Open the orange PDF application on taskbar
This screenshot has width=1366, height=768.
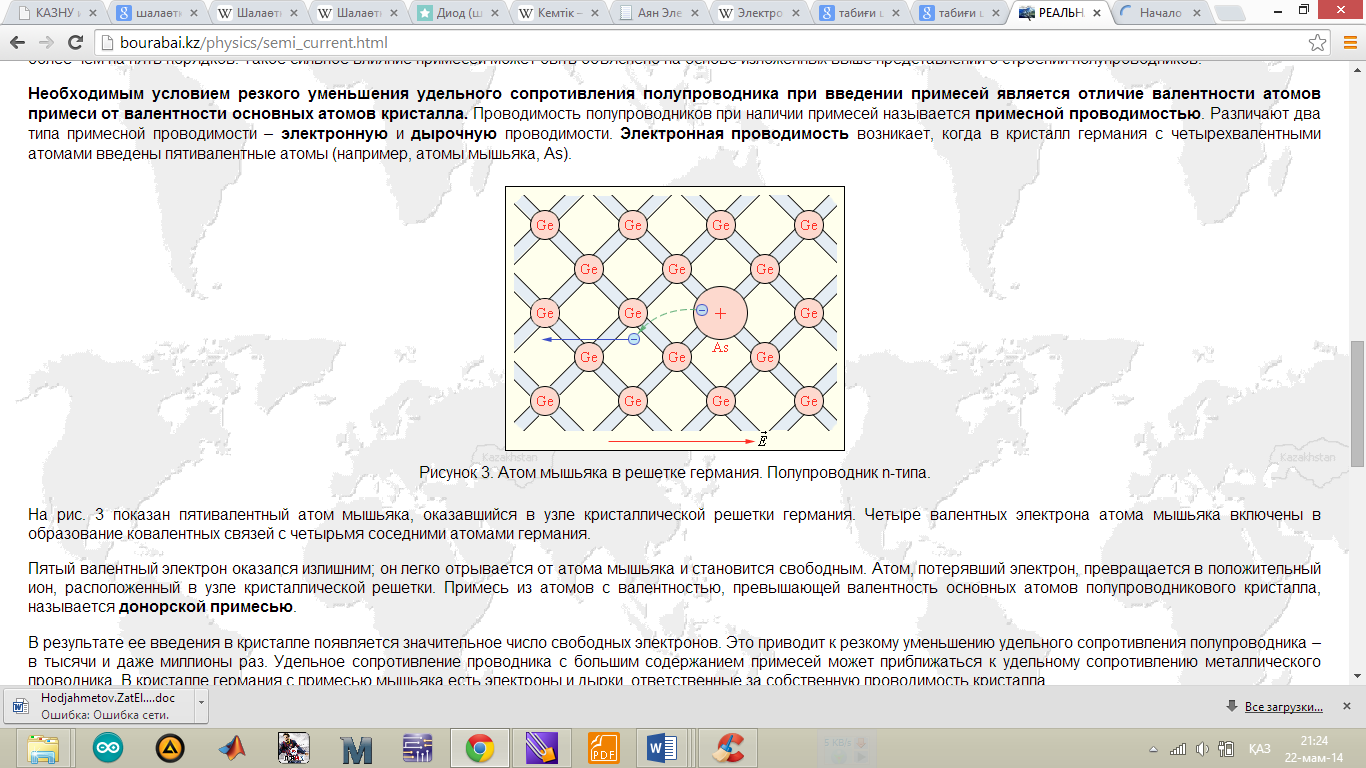coord(604,747)
